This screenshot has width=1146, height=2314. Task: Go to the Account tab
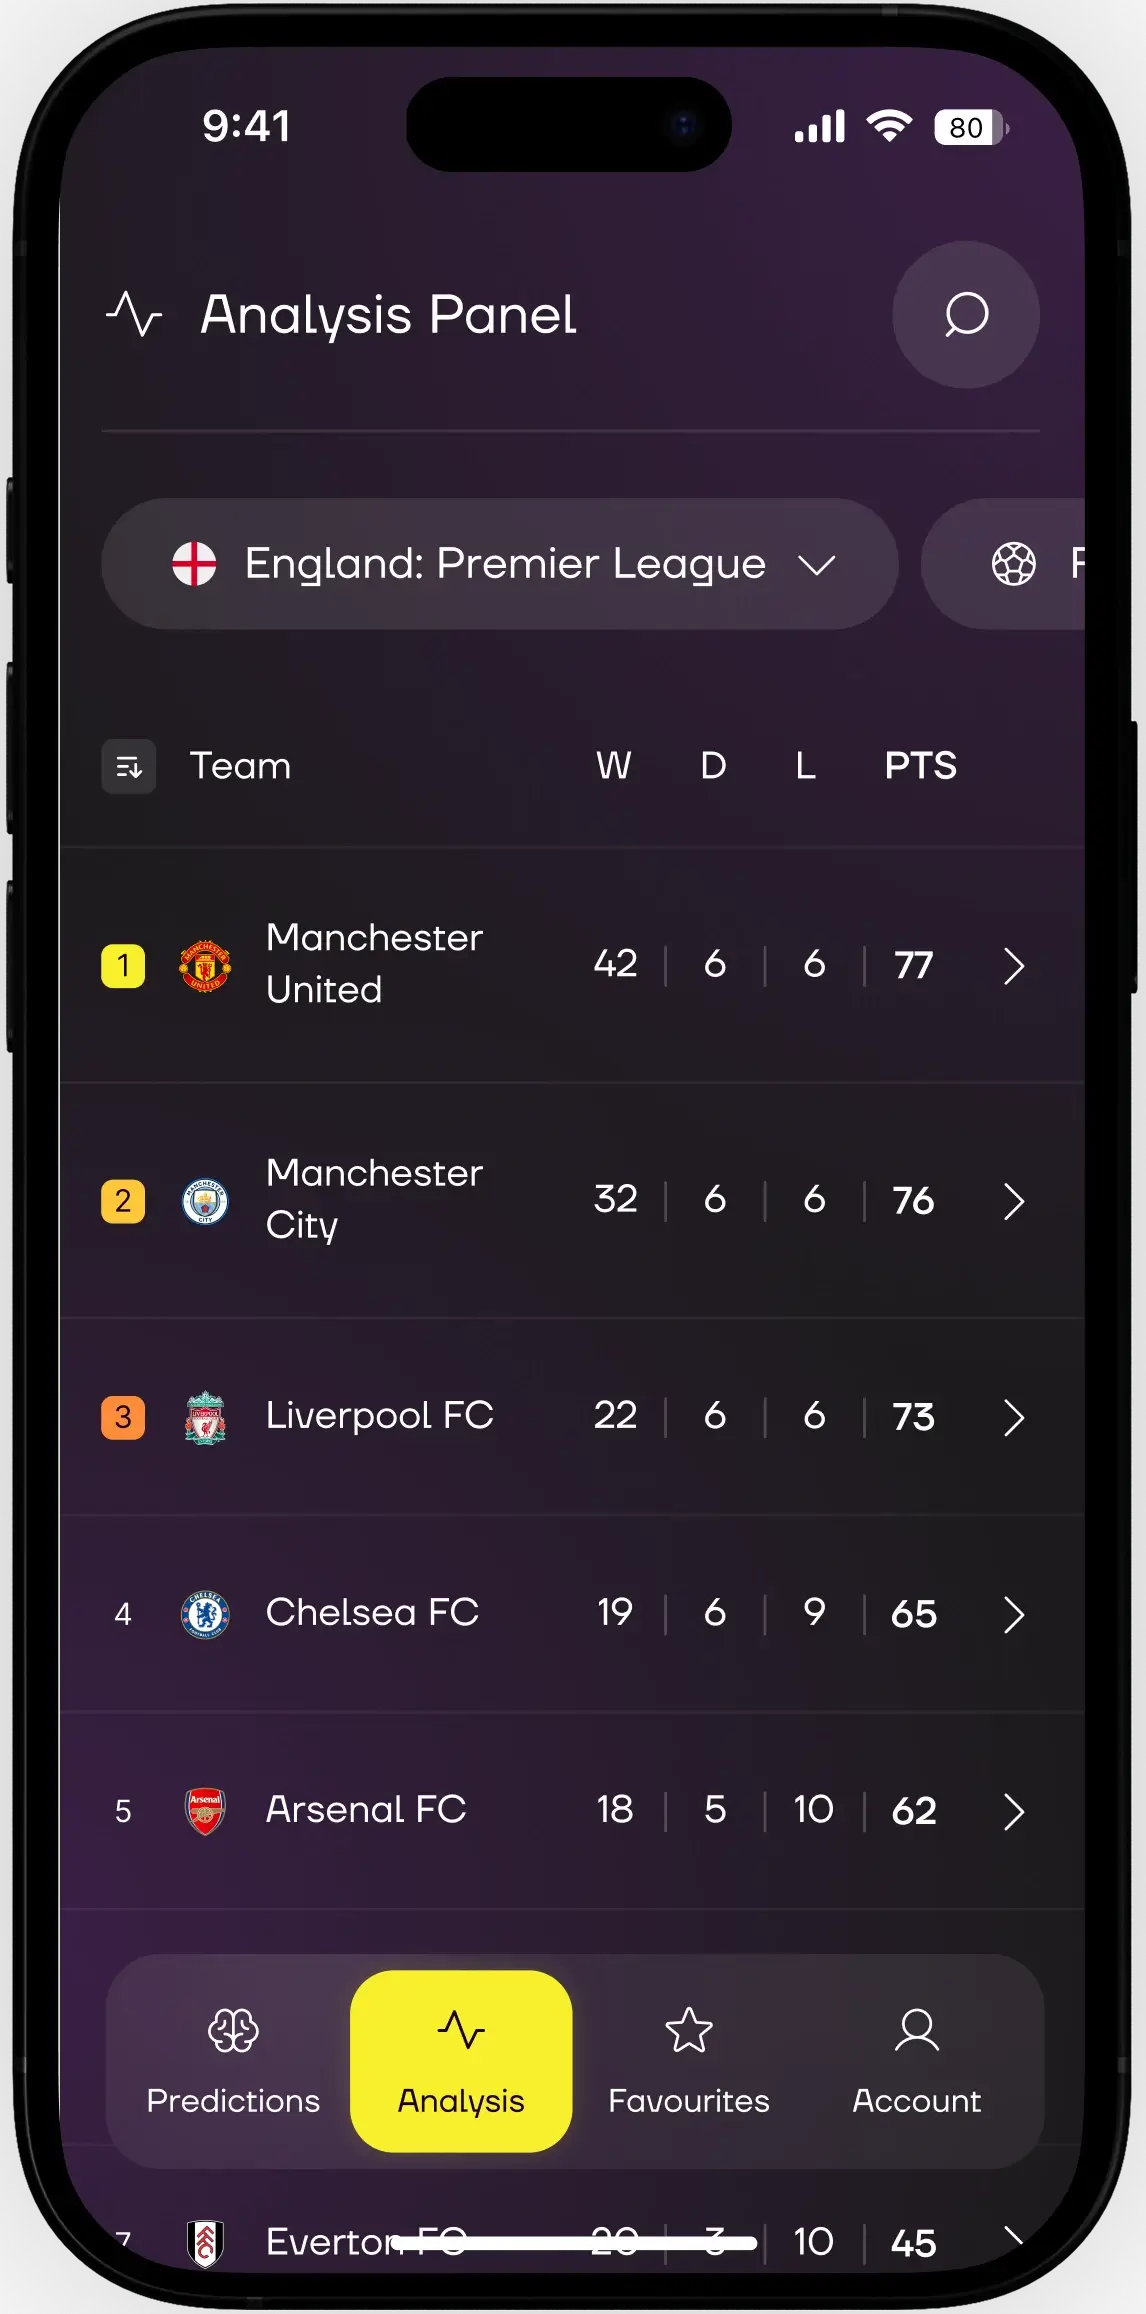(916, 2061)
